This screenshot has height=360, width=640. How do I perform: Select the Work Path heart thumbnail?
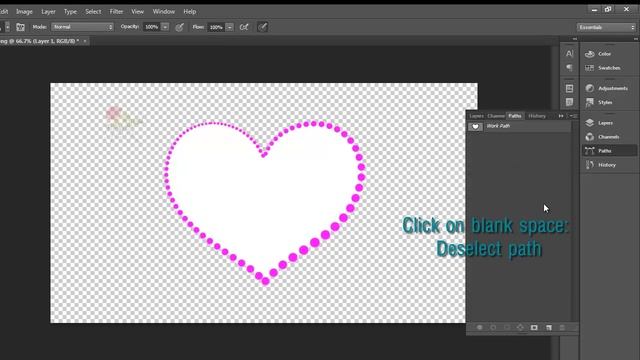click(x=475, y=127)
